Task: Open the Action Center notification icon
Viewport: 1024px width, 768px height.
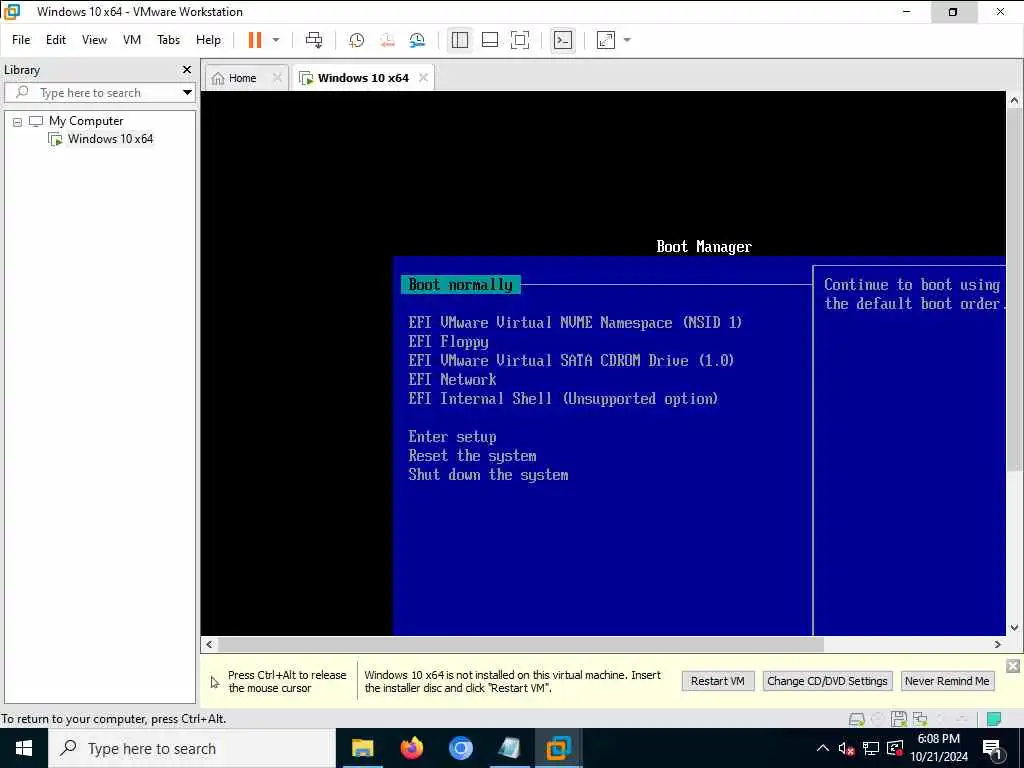Action: (x=993, y=749)
